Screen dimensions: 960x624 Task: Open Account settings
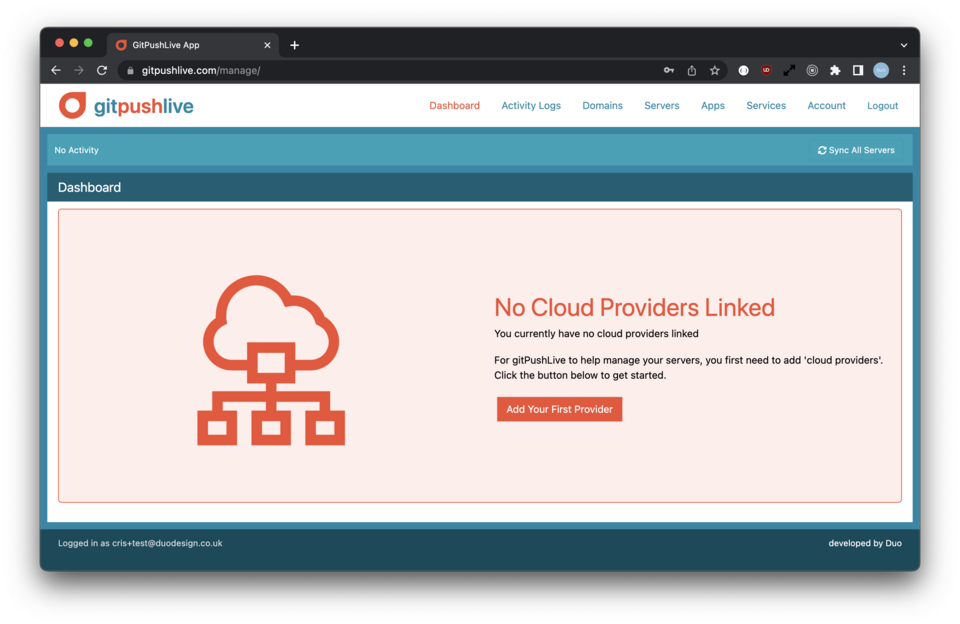tap(827, 105)
